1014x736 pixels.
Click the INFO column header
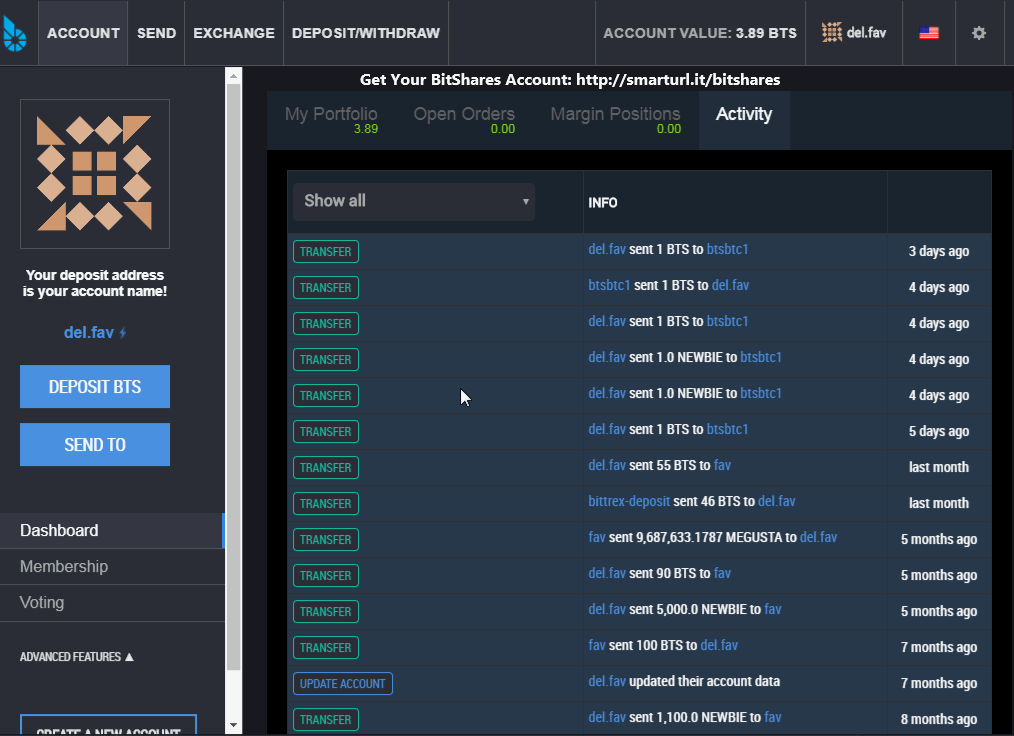click(603, 203)
